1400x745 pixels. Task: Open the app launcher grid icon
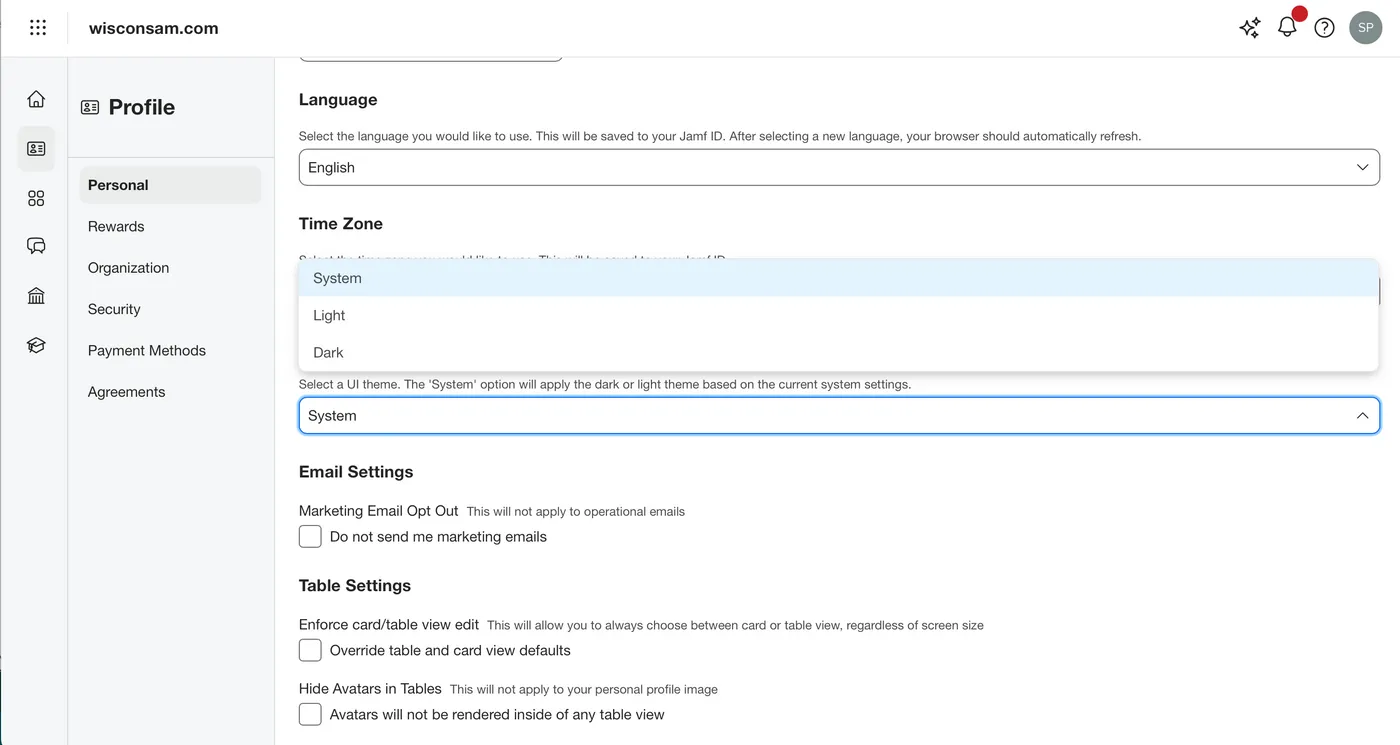[x=38, y=28]
